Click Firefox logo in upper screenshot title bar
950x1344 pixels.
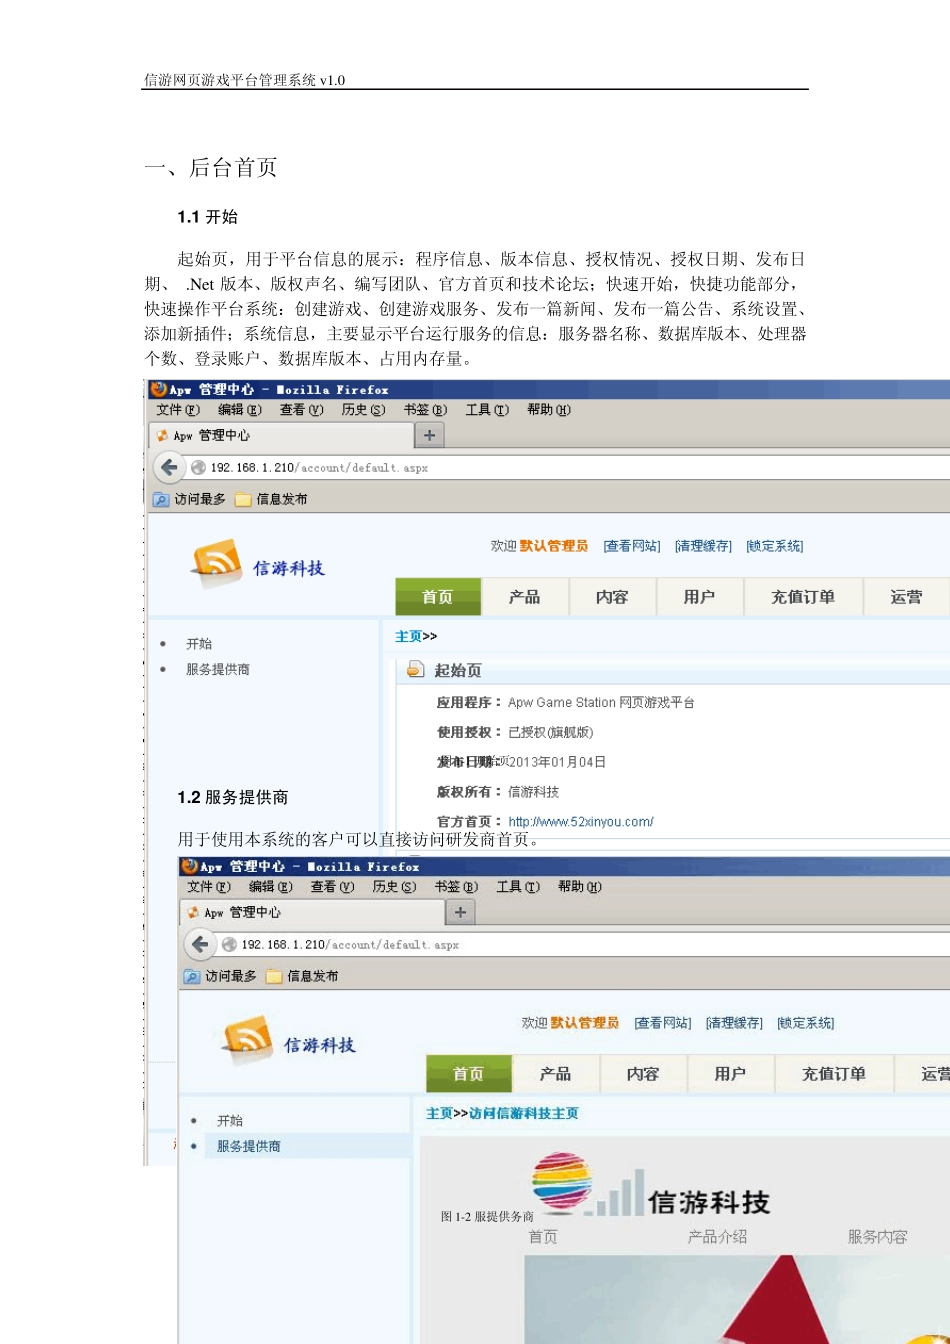pos(158,389)
